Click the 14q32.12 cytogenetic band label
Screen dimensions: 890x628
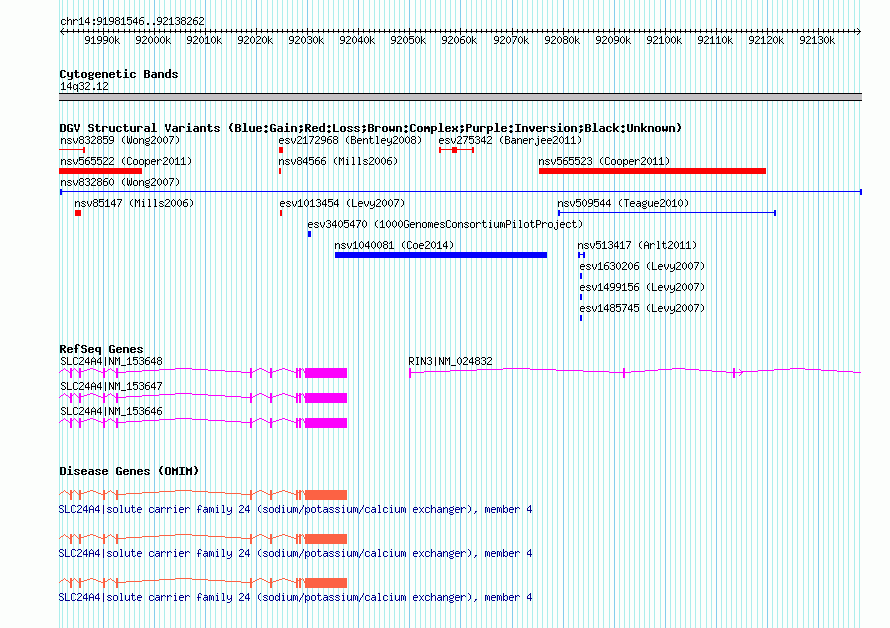84,86
